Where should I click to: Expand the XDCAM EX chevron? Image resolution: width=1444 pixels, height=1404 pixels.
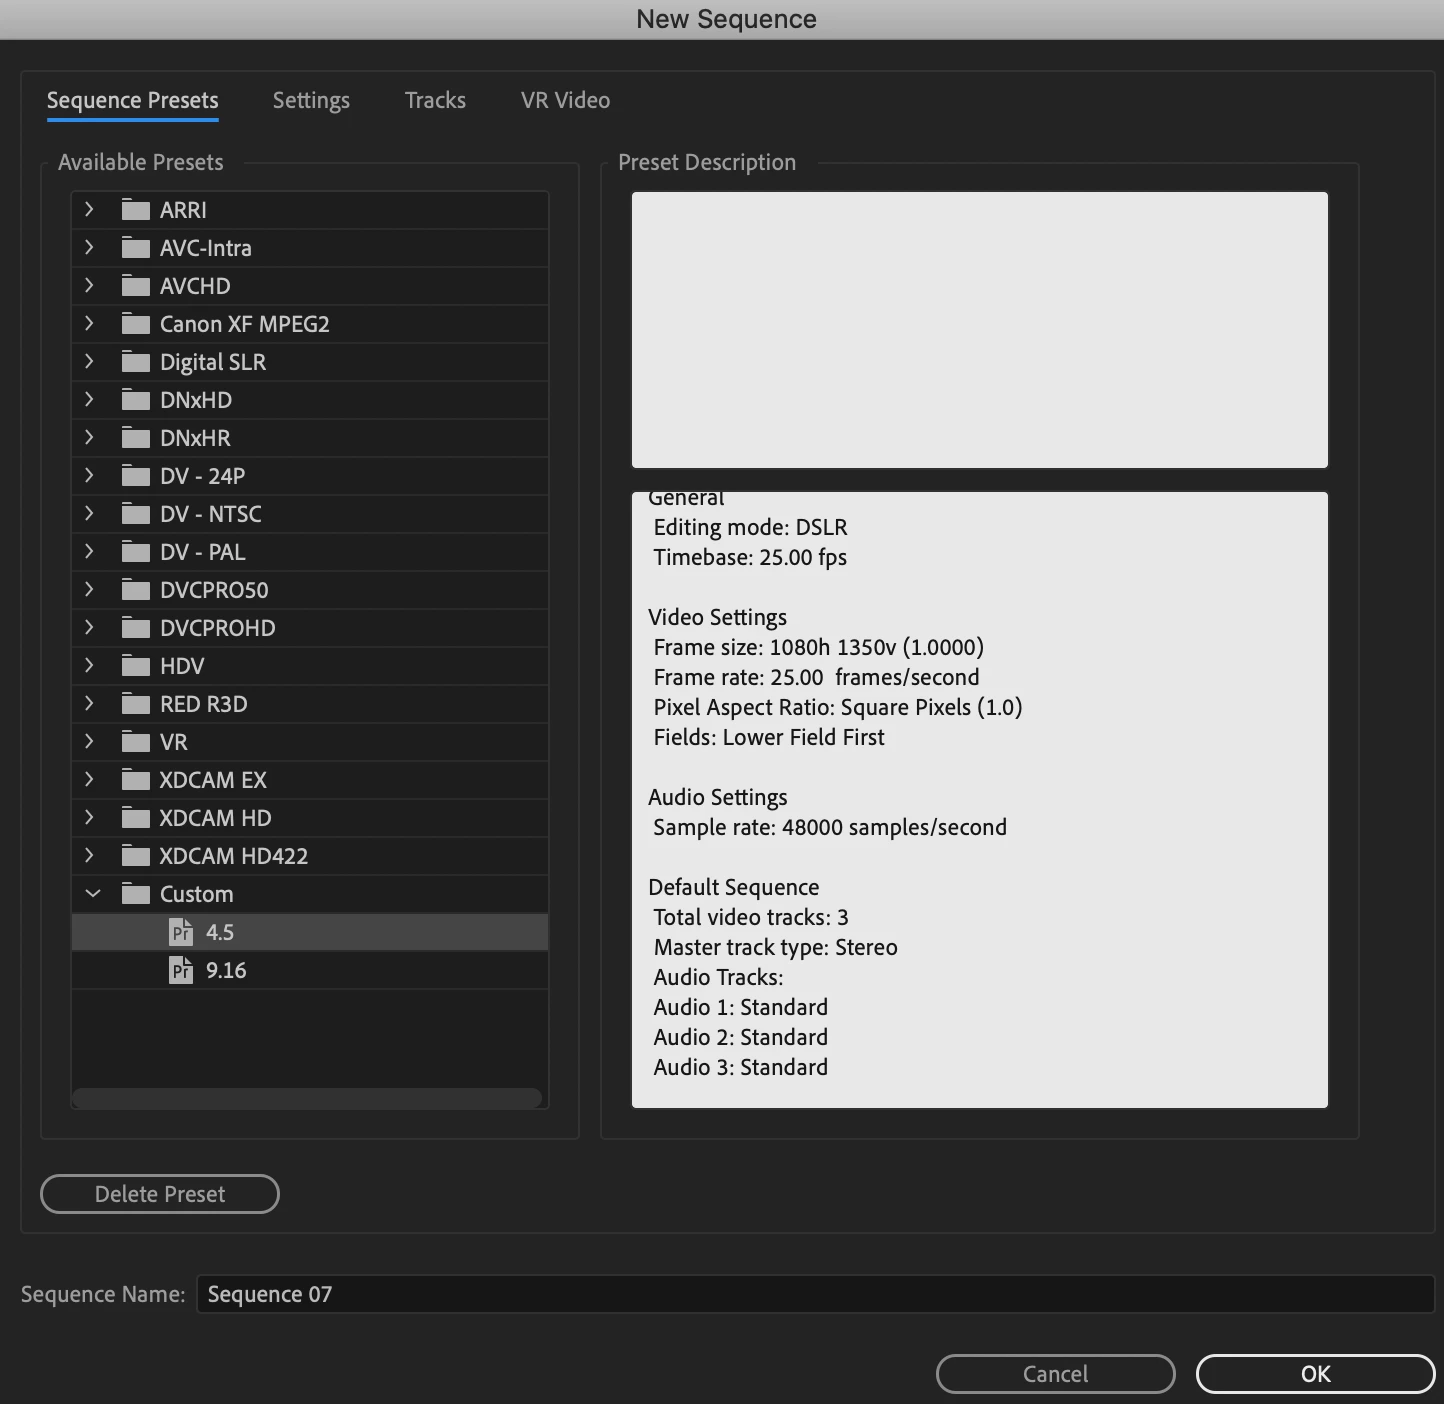(89, 779)
